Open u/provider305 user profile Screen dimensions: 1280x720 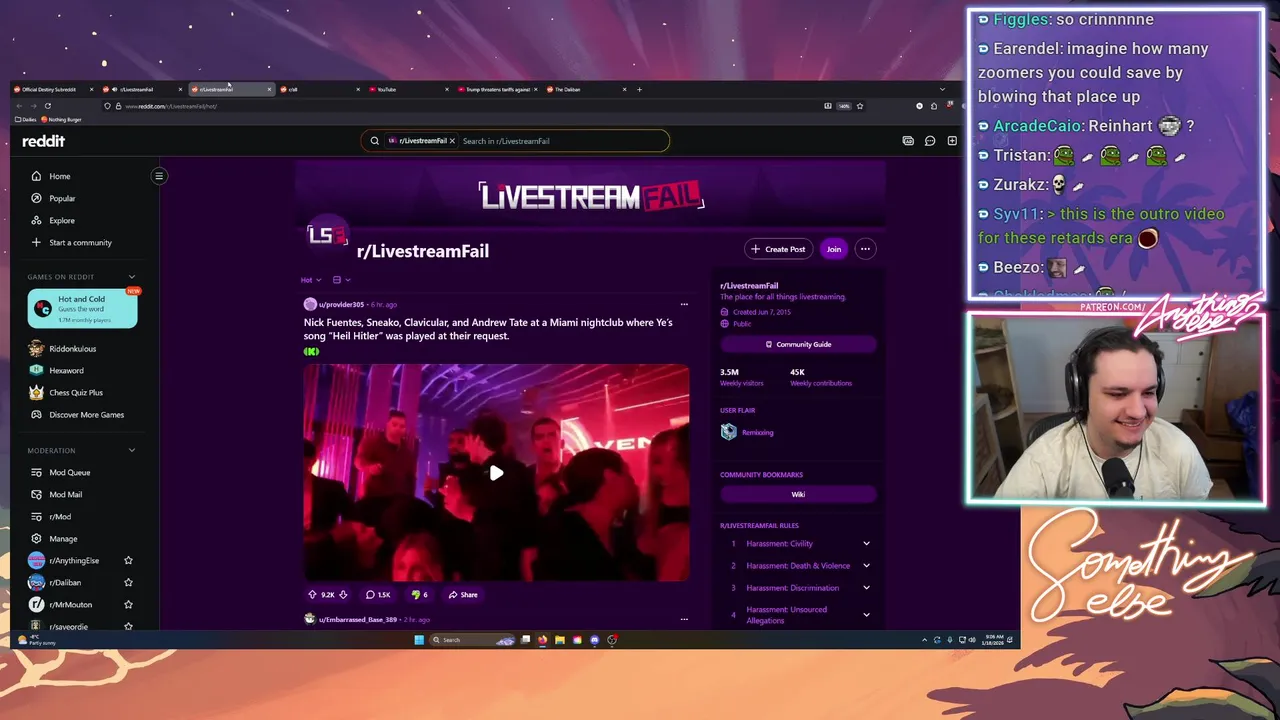341,304
